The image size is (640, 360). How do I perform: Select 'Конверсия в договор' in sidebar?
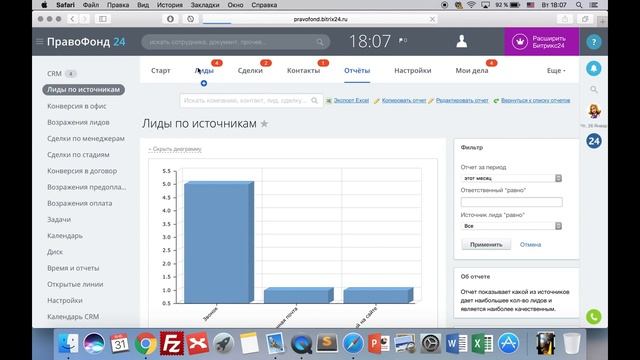click(82, 171)
